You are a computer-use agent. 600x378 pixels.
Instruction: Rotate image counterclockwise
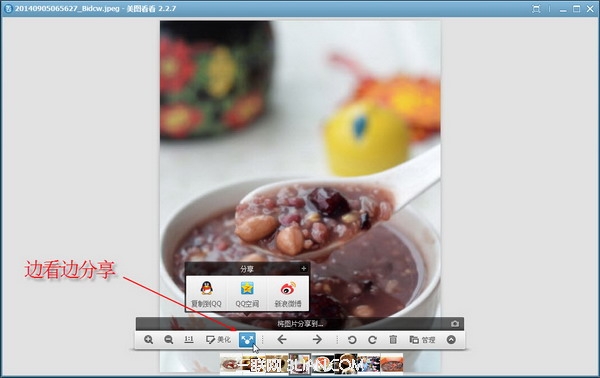tap(352, 339)
